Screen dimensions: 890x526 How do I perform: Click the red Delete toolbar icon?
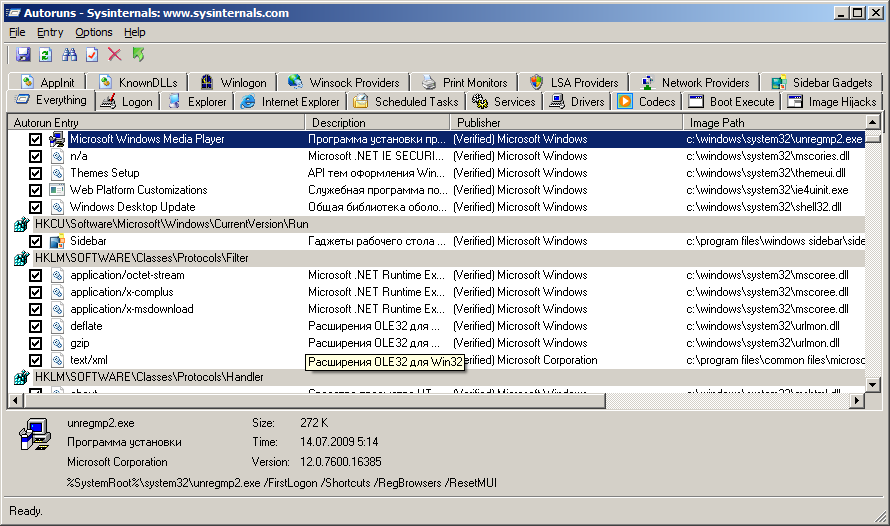115,54
